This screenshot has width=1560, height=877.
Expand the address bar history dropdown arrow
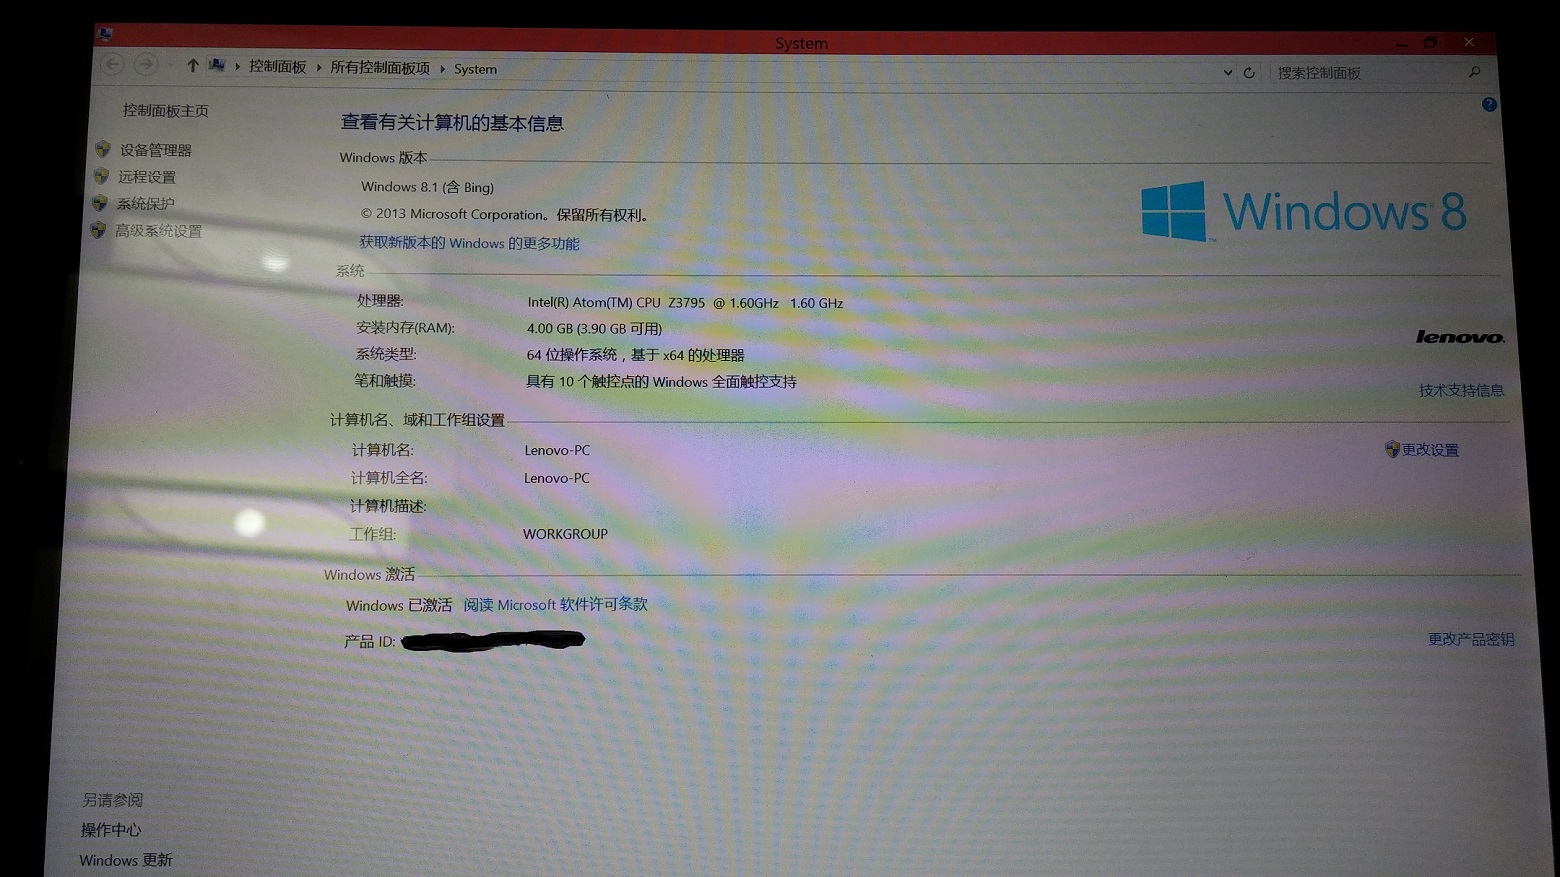pyautogui.click(x=1227, y=72)
